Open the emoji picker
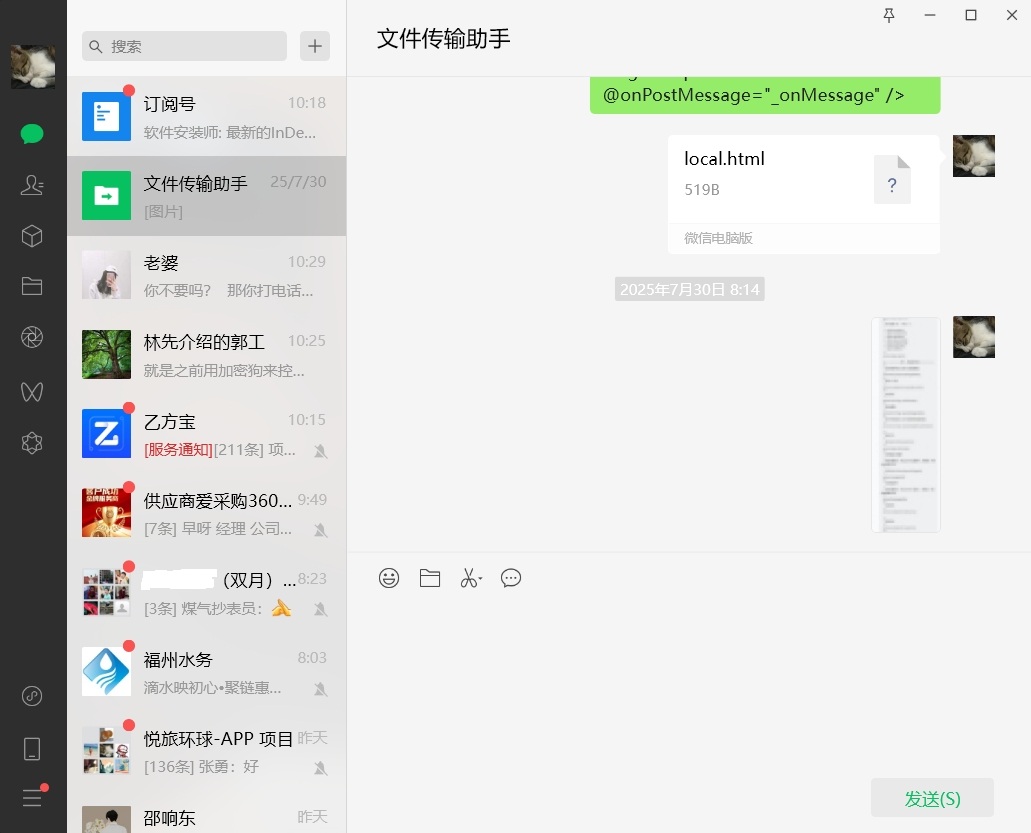Viewport: 1031px width, 833px height. [x=389, y=578]
